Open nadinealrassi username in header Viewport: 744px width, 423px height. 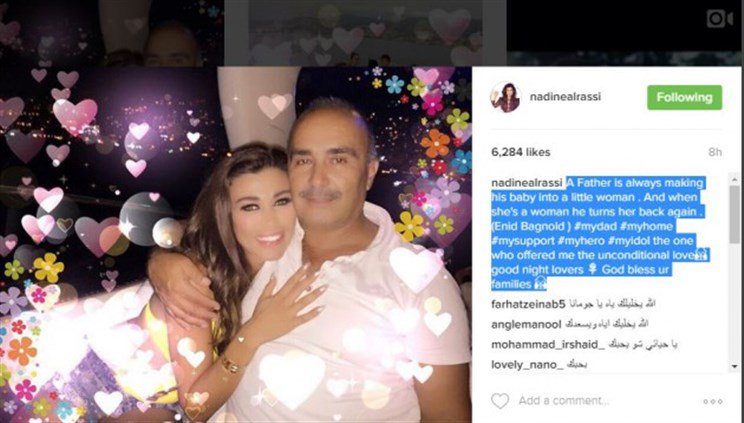[x=565, y=97]
